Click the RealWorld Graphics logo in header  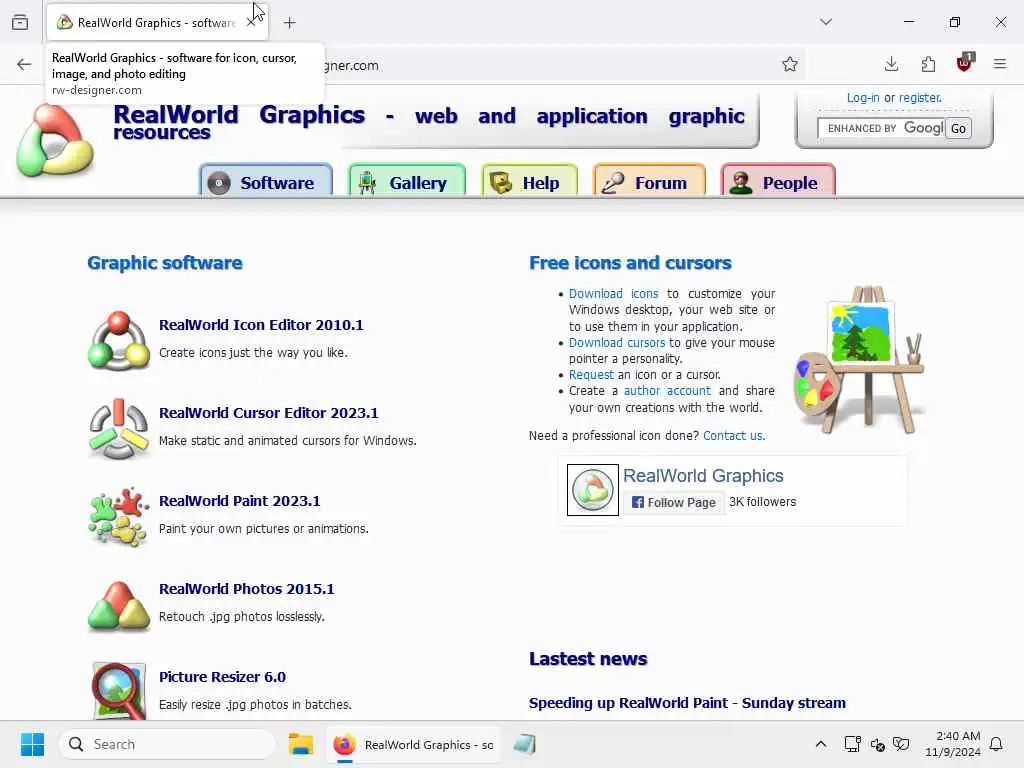pos(56,140)
